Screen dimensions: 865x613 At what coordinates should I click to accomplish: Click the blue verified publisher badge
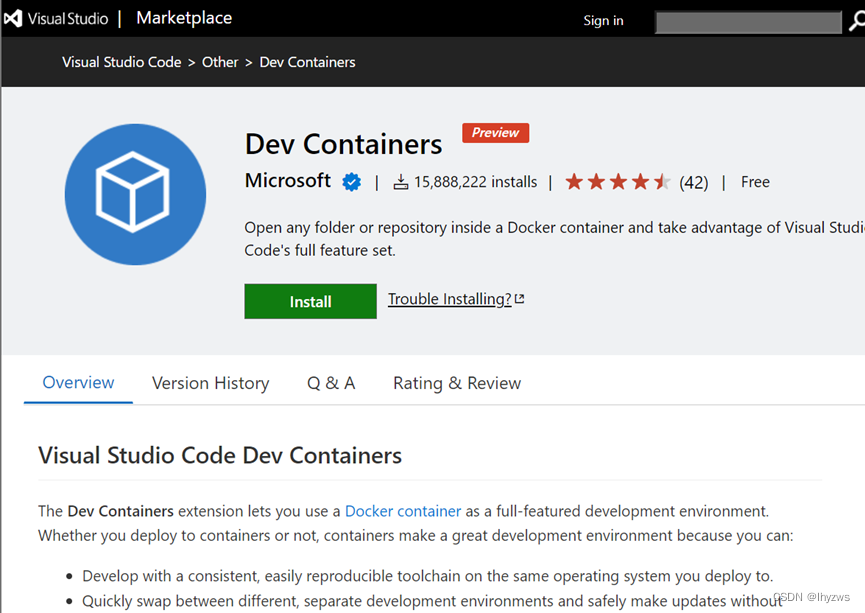351,182
